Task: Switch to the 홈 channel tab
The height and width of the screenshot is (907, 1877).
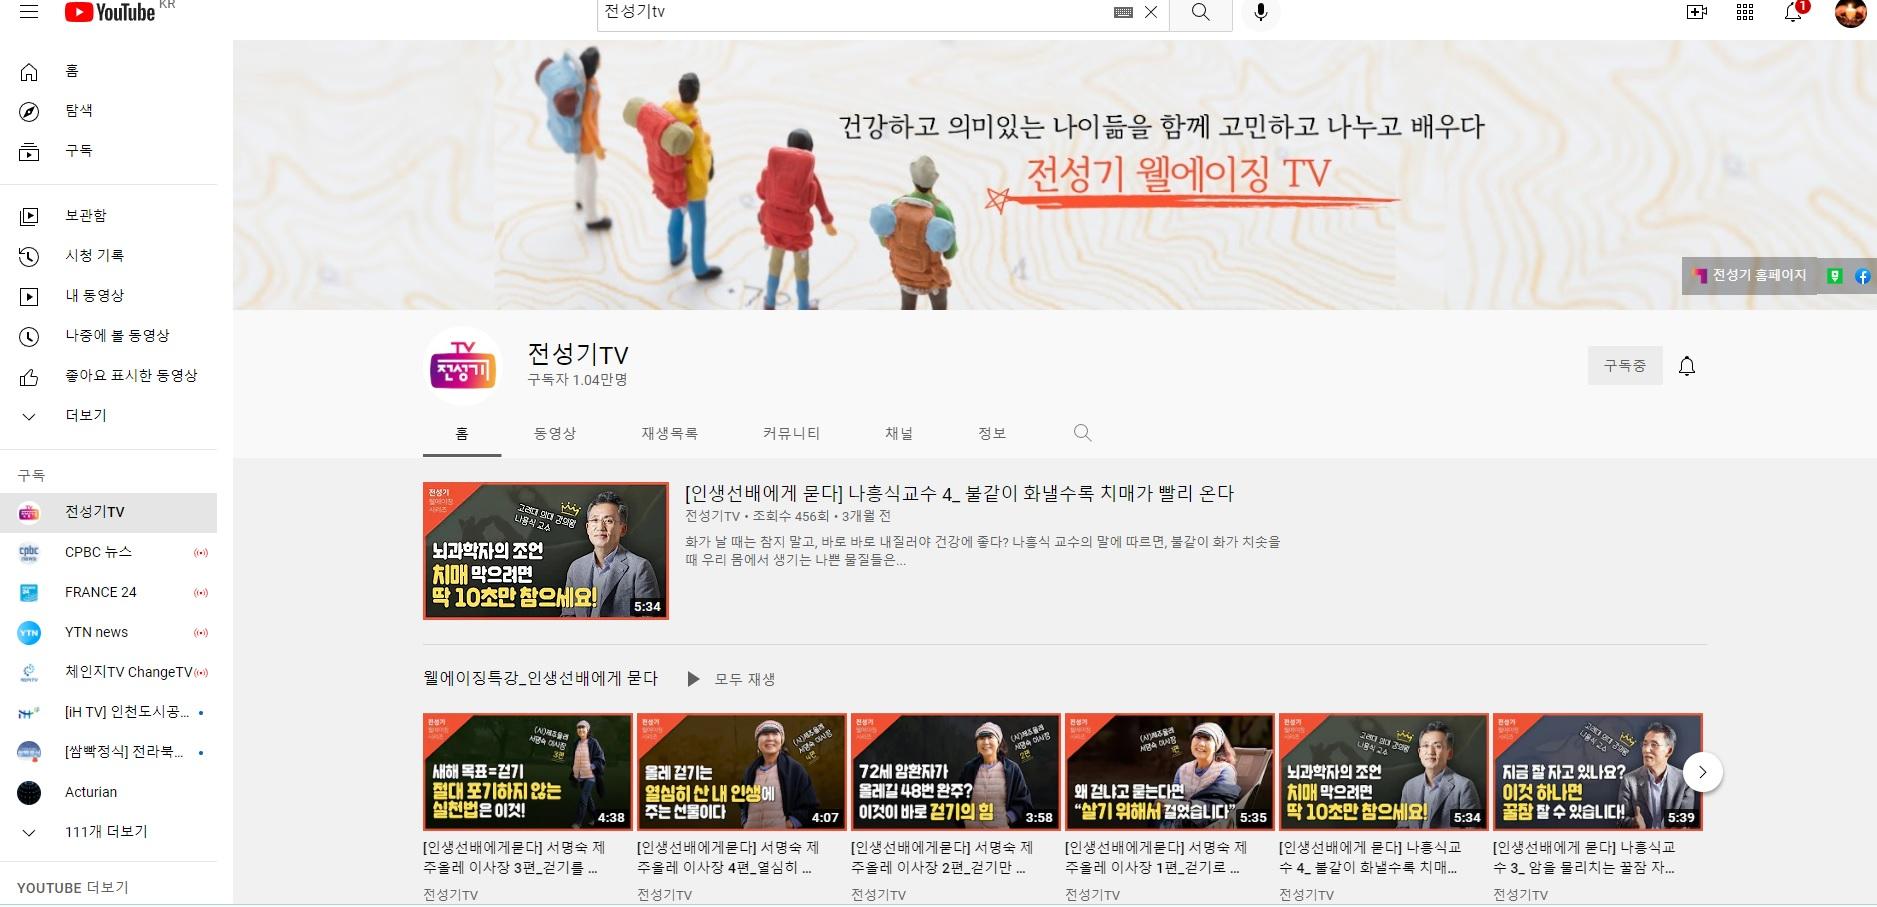Action: click(462, 434)
